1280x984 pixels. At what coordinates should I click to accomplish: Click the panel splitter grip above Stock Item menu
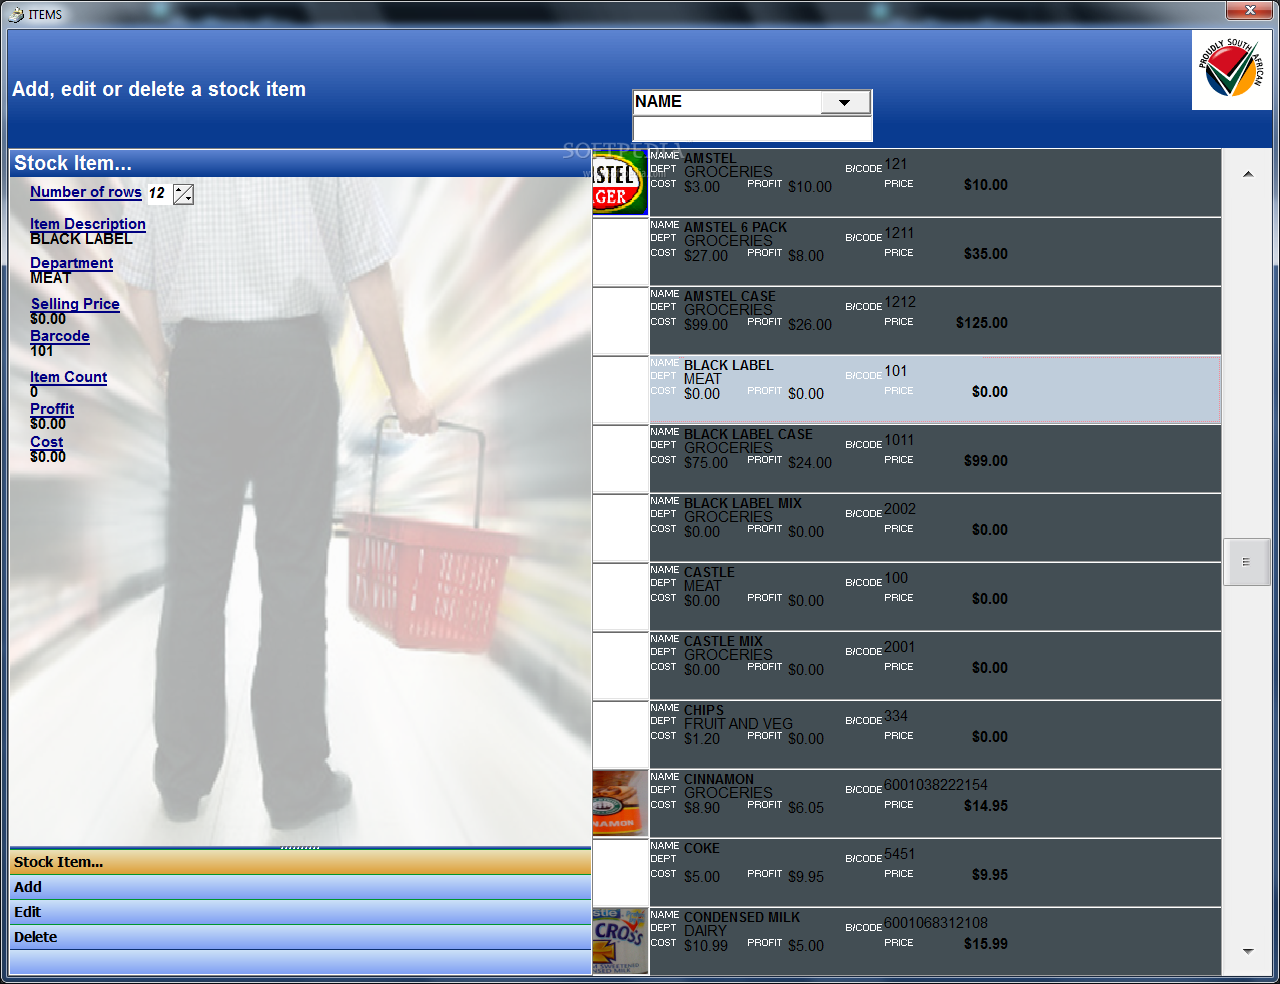300,847
